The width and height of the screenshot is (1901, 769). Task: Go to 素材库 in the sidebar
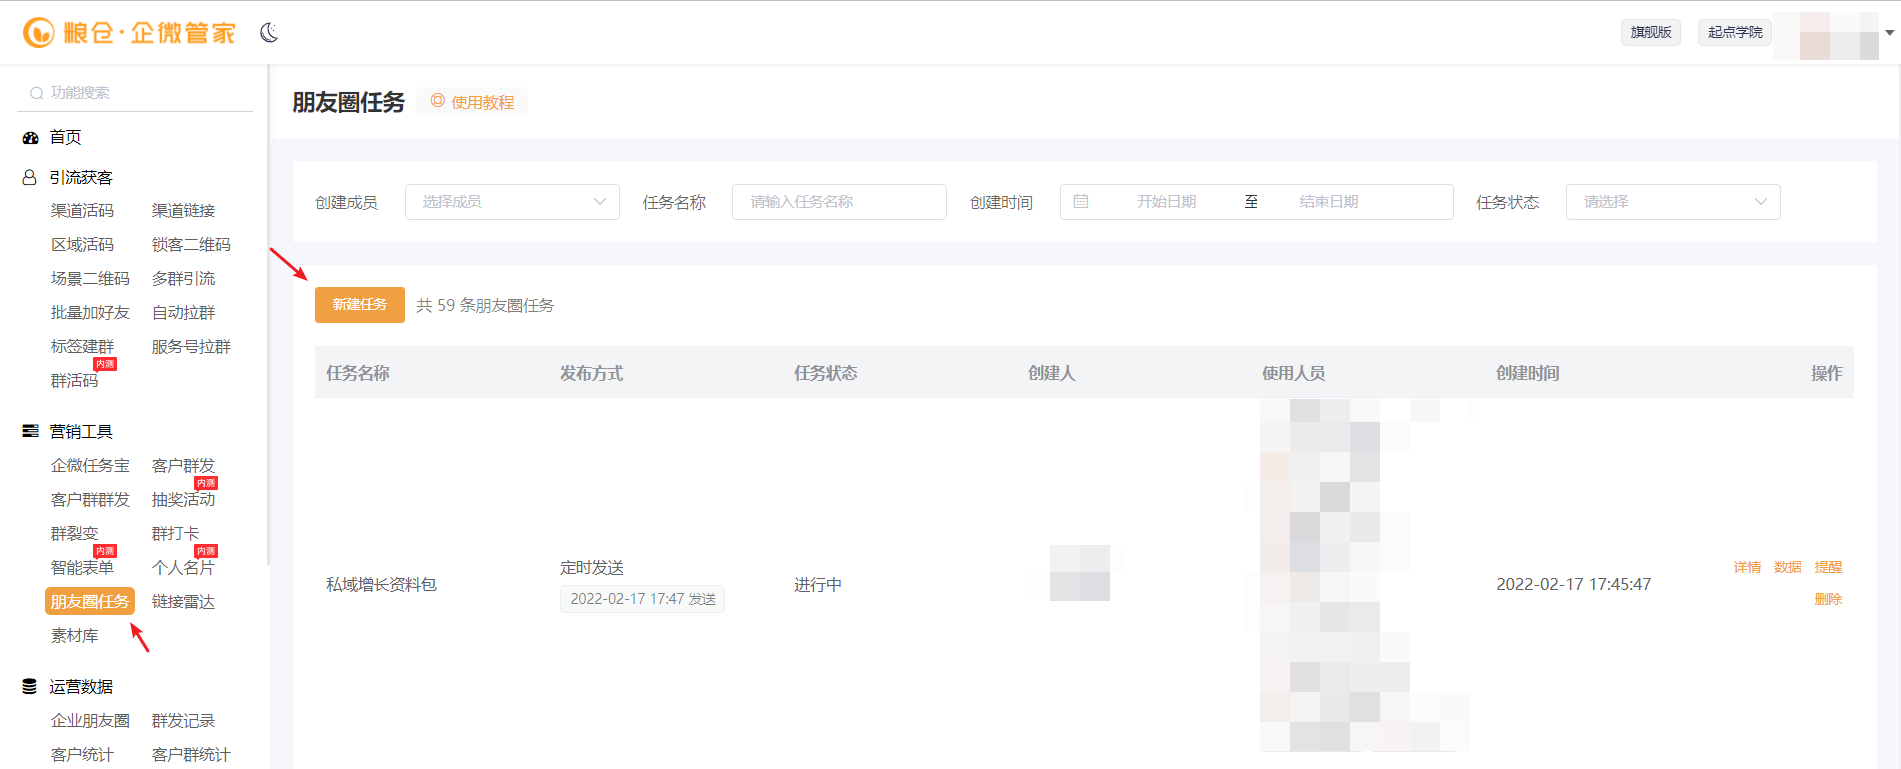[75, 636]
